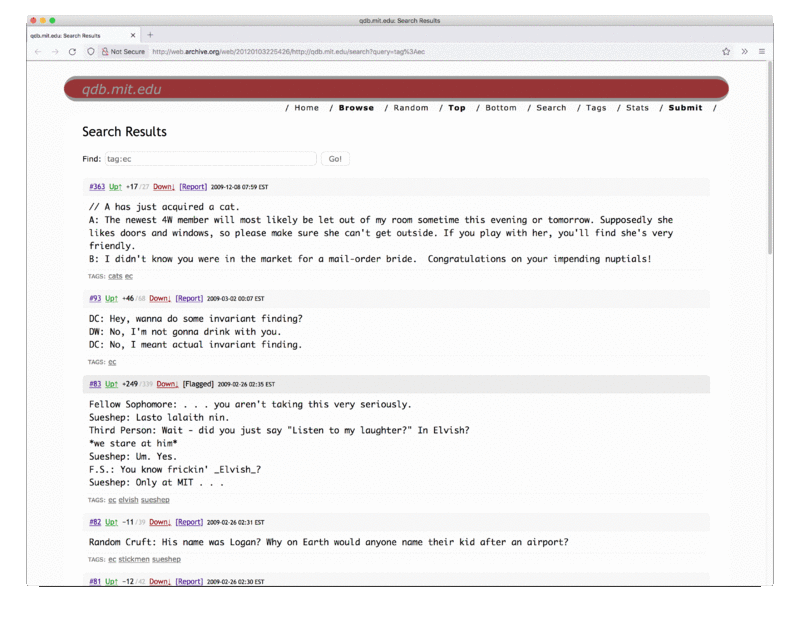Expand the toolbar overflow chevron menu

point(744,51)
